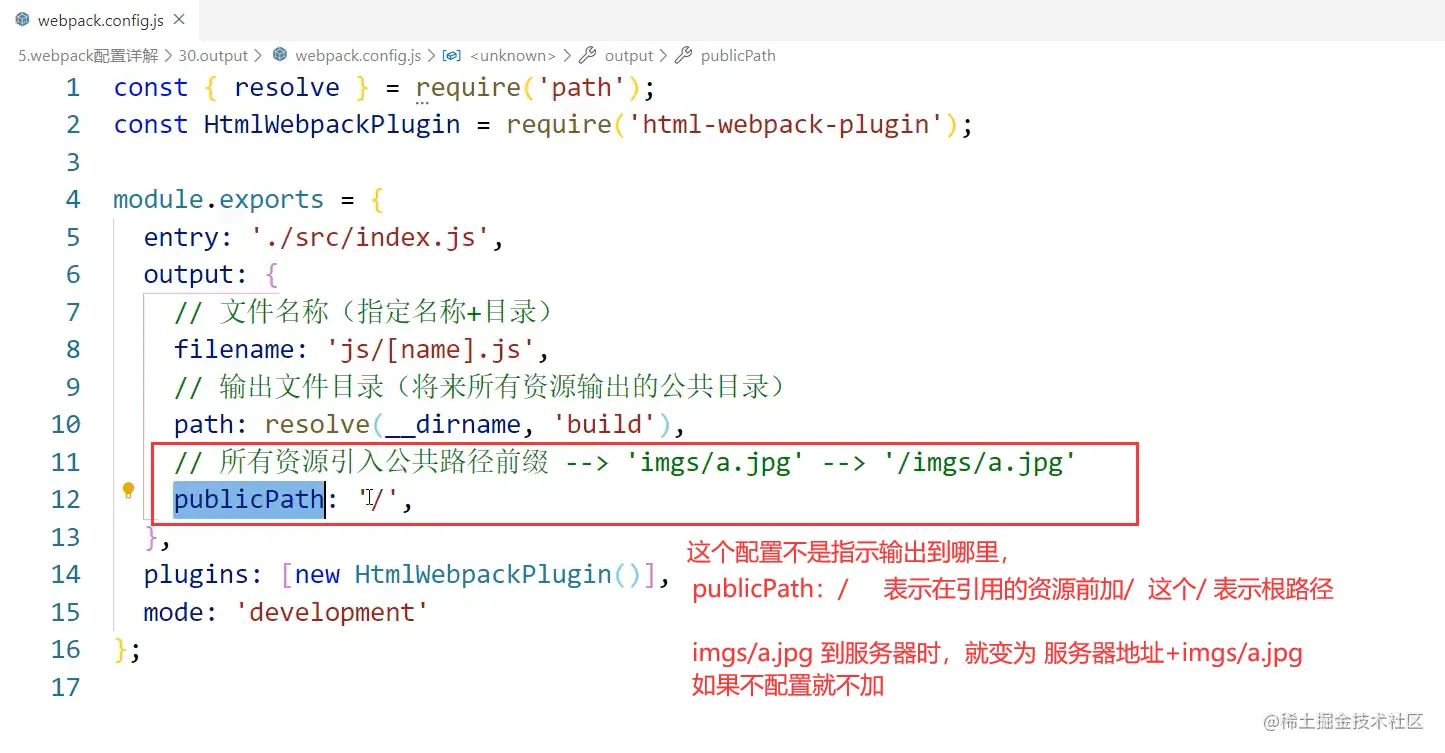Place cursor on 'path' string in line 1
Screen dimensions: 1445x753
[x=581, y=88]
